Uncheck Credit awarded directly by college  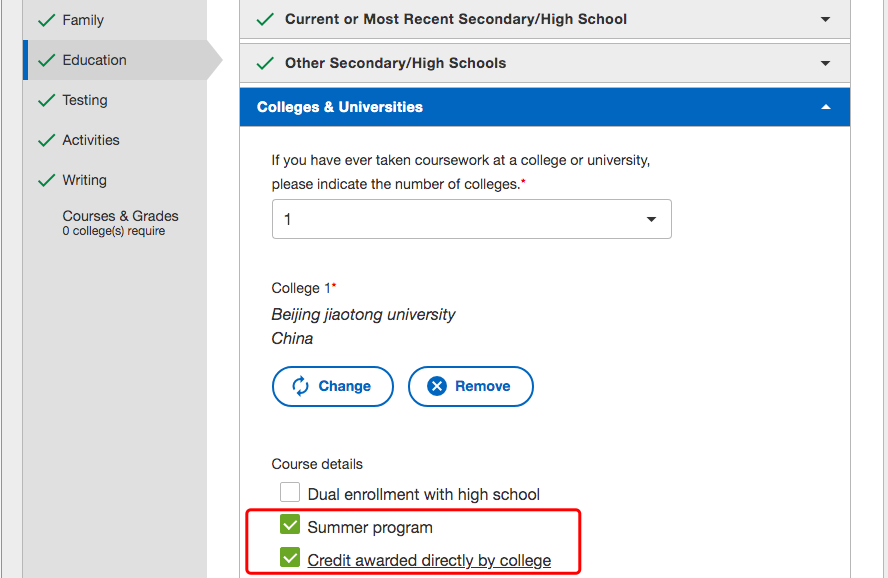coord(290,558)
